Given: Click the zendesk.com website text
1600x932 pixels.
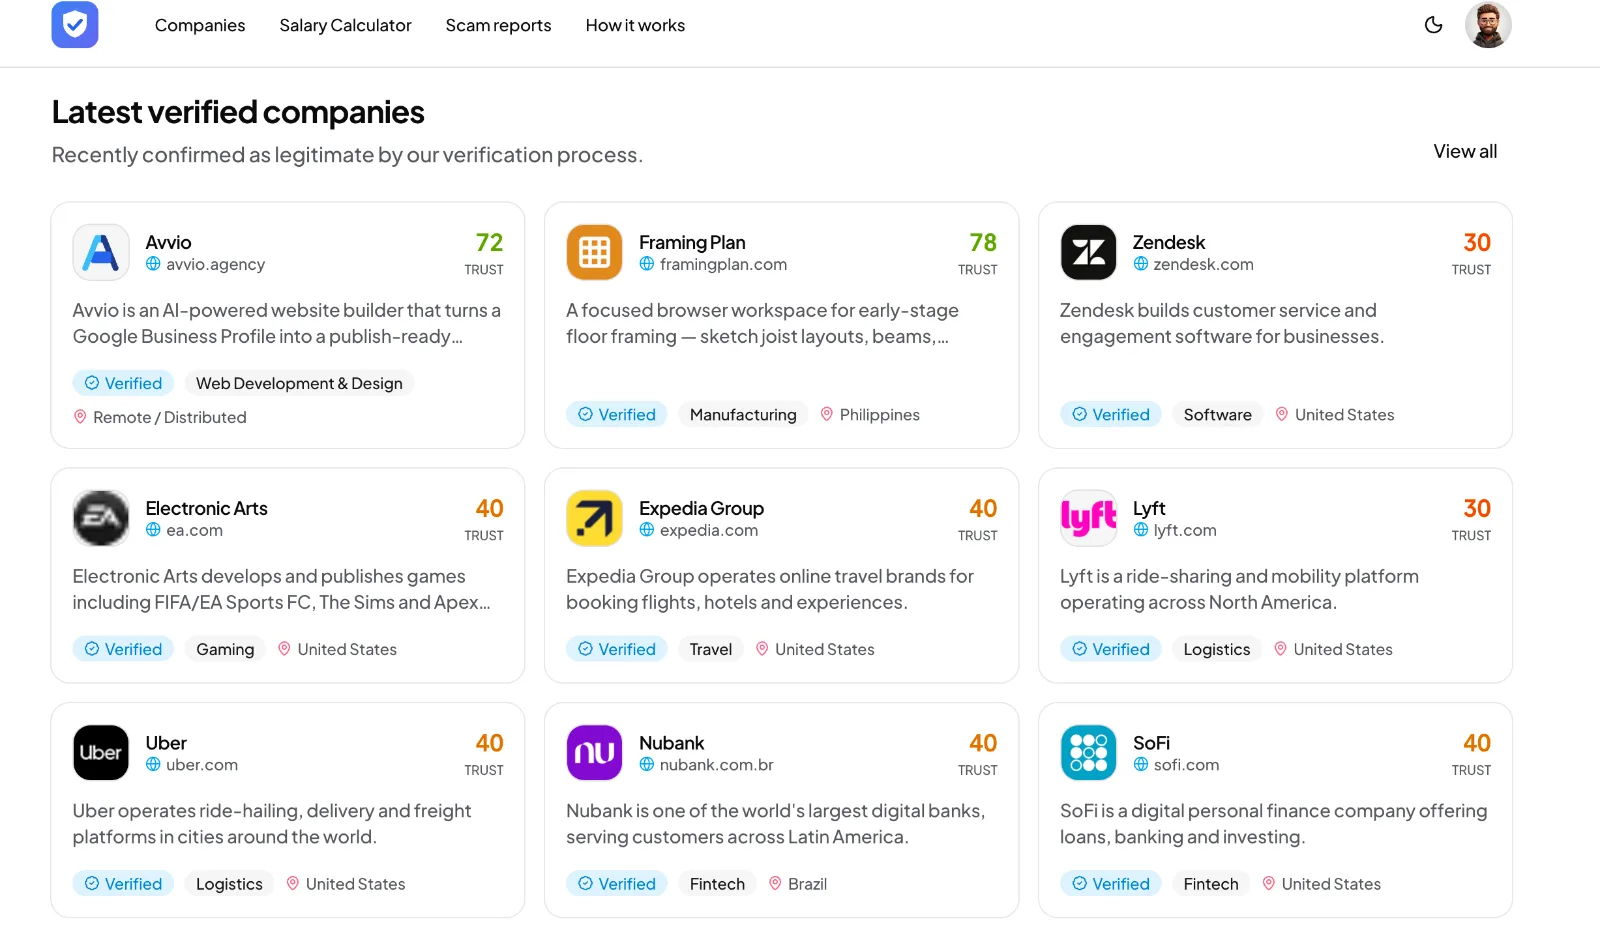Looking at the screenshot, I should (1203, 264).
